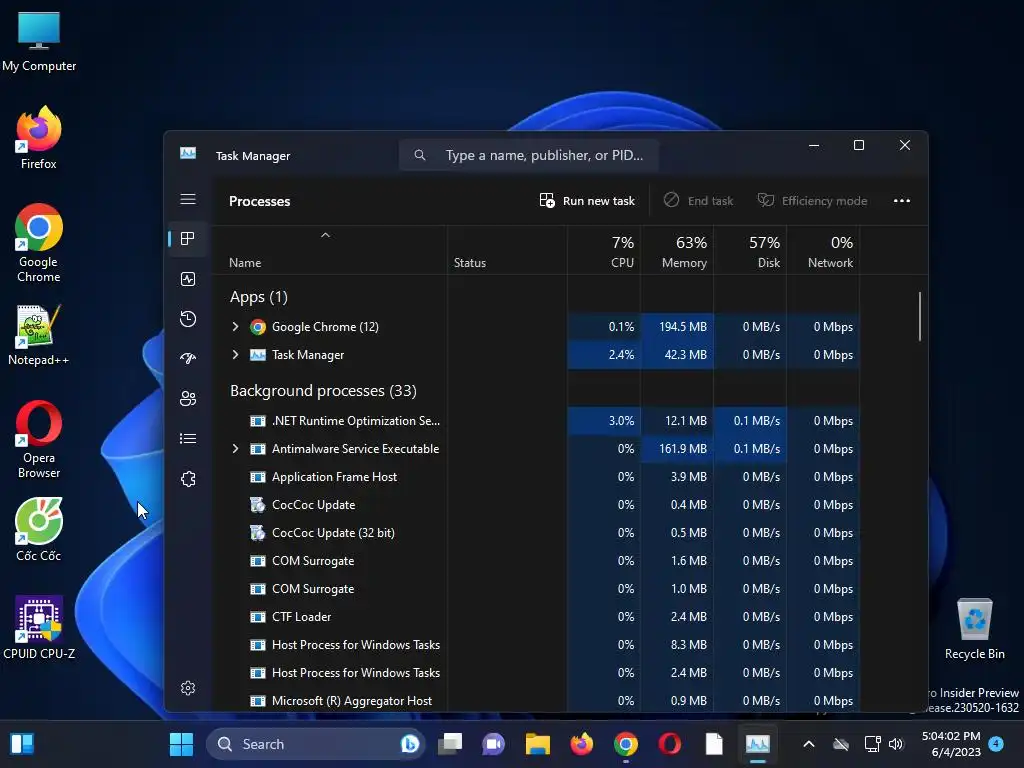Select the Notepad++ desktop icon
Viewport: 1024px width, 768px height.
click(39, 334)
